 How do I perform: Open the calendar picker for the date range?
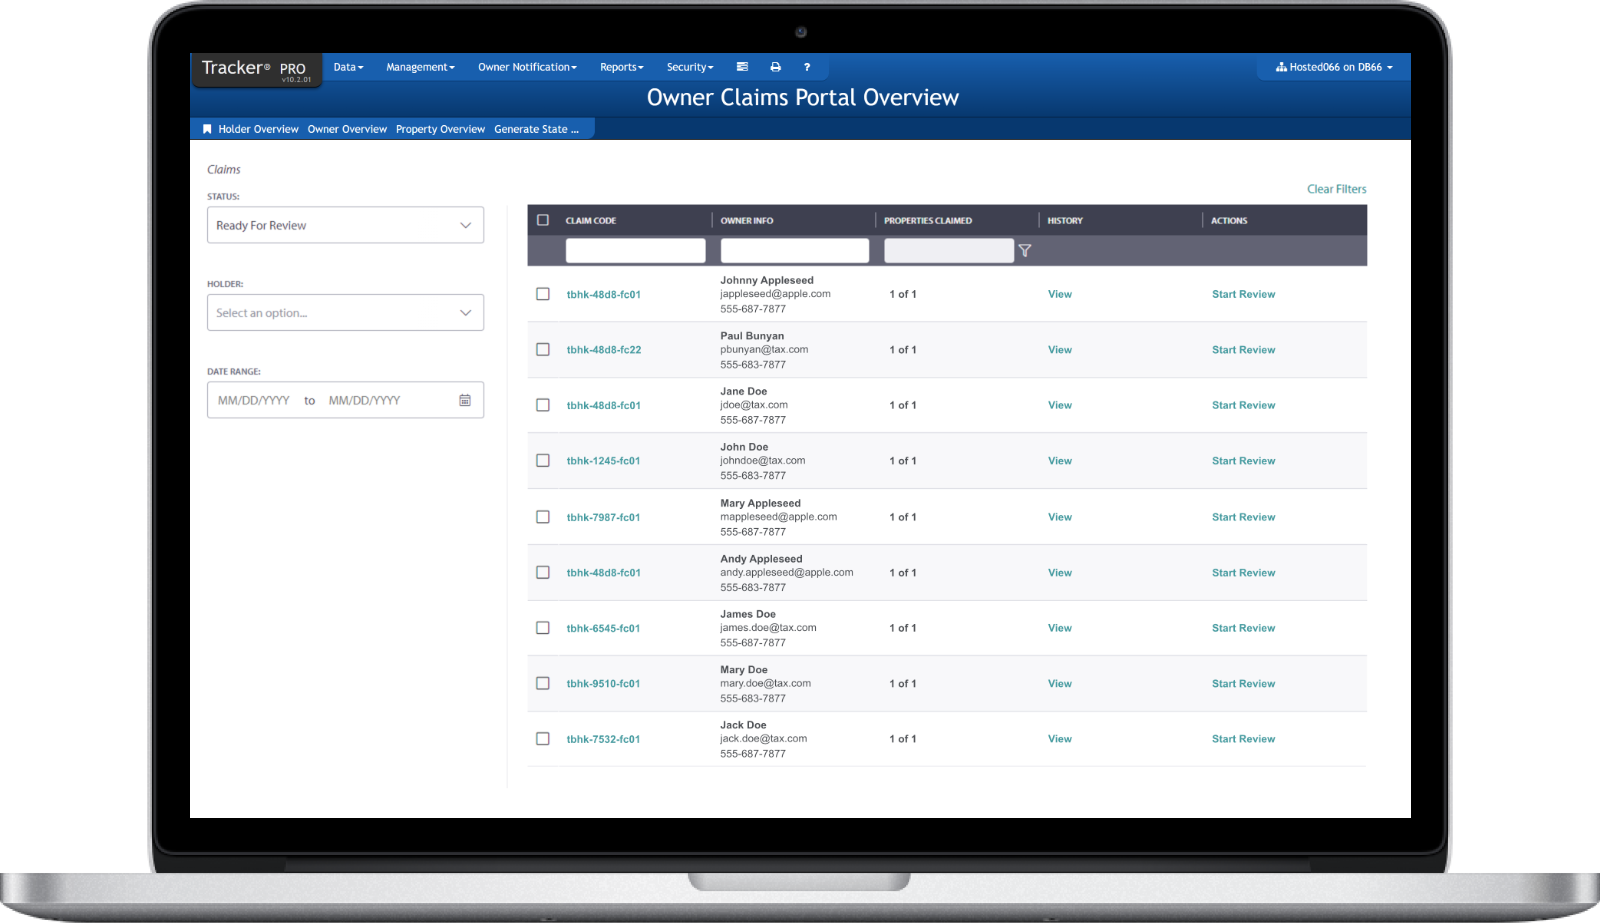[464, 399]
